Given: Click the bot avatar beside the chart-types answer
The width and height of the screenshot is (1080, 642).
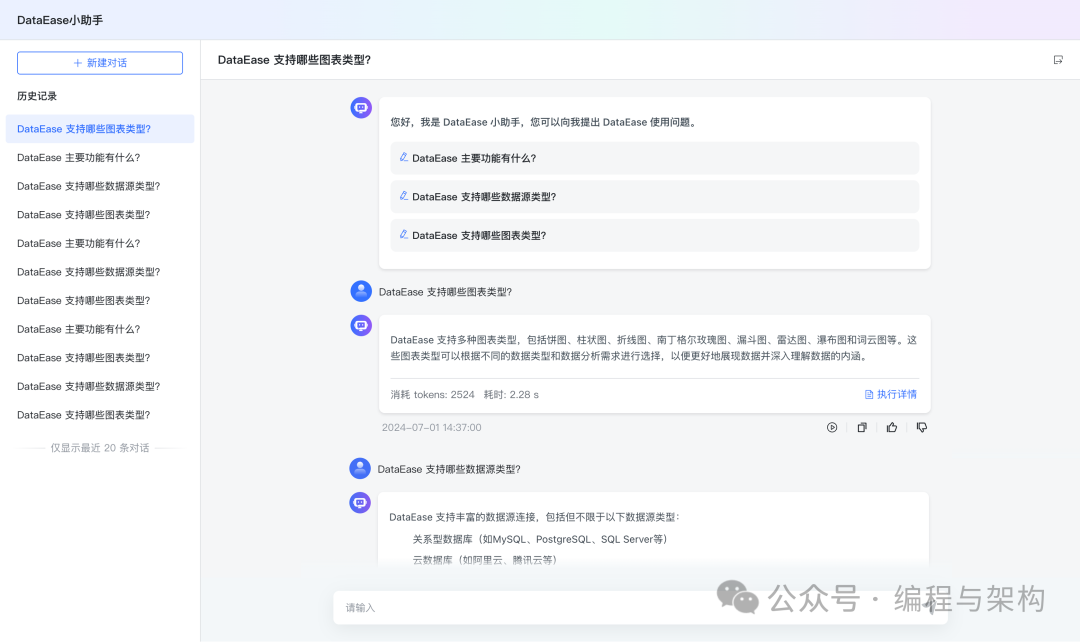Looking at the screenshot, I should tap(361, 325).
